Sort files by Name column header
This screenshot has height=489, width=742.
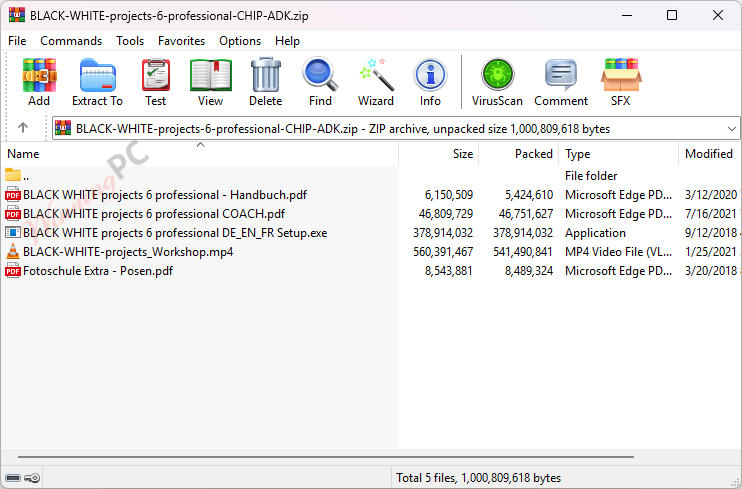click(200, 154)
